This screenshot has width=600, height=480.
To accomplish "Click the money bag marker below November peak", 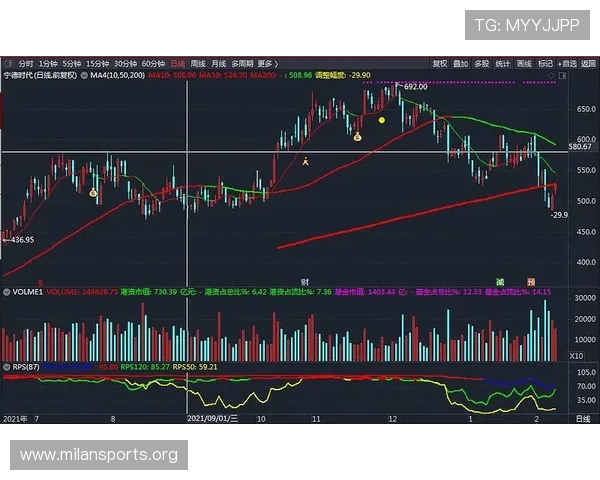I will 357,136.
